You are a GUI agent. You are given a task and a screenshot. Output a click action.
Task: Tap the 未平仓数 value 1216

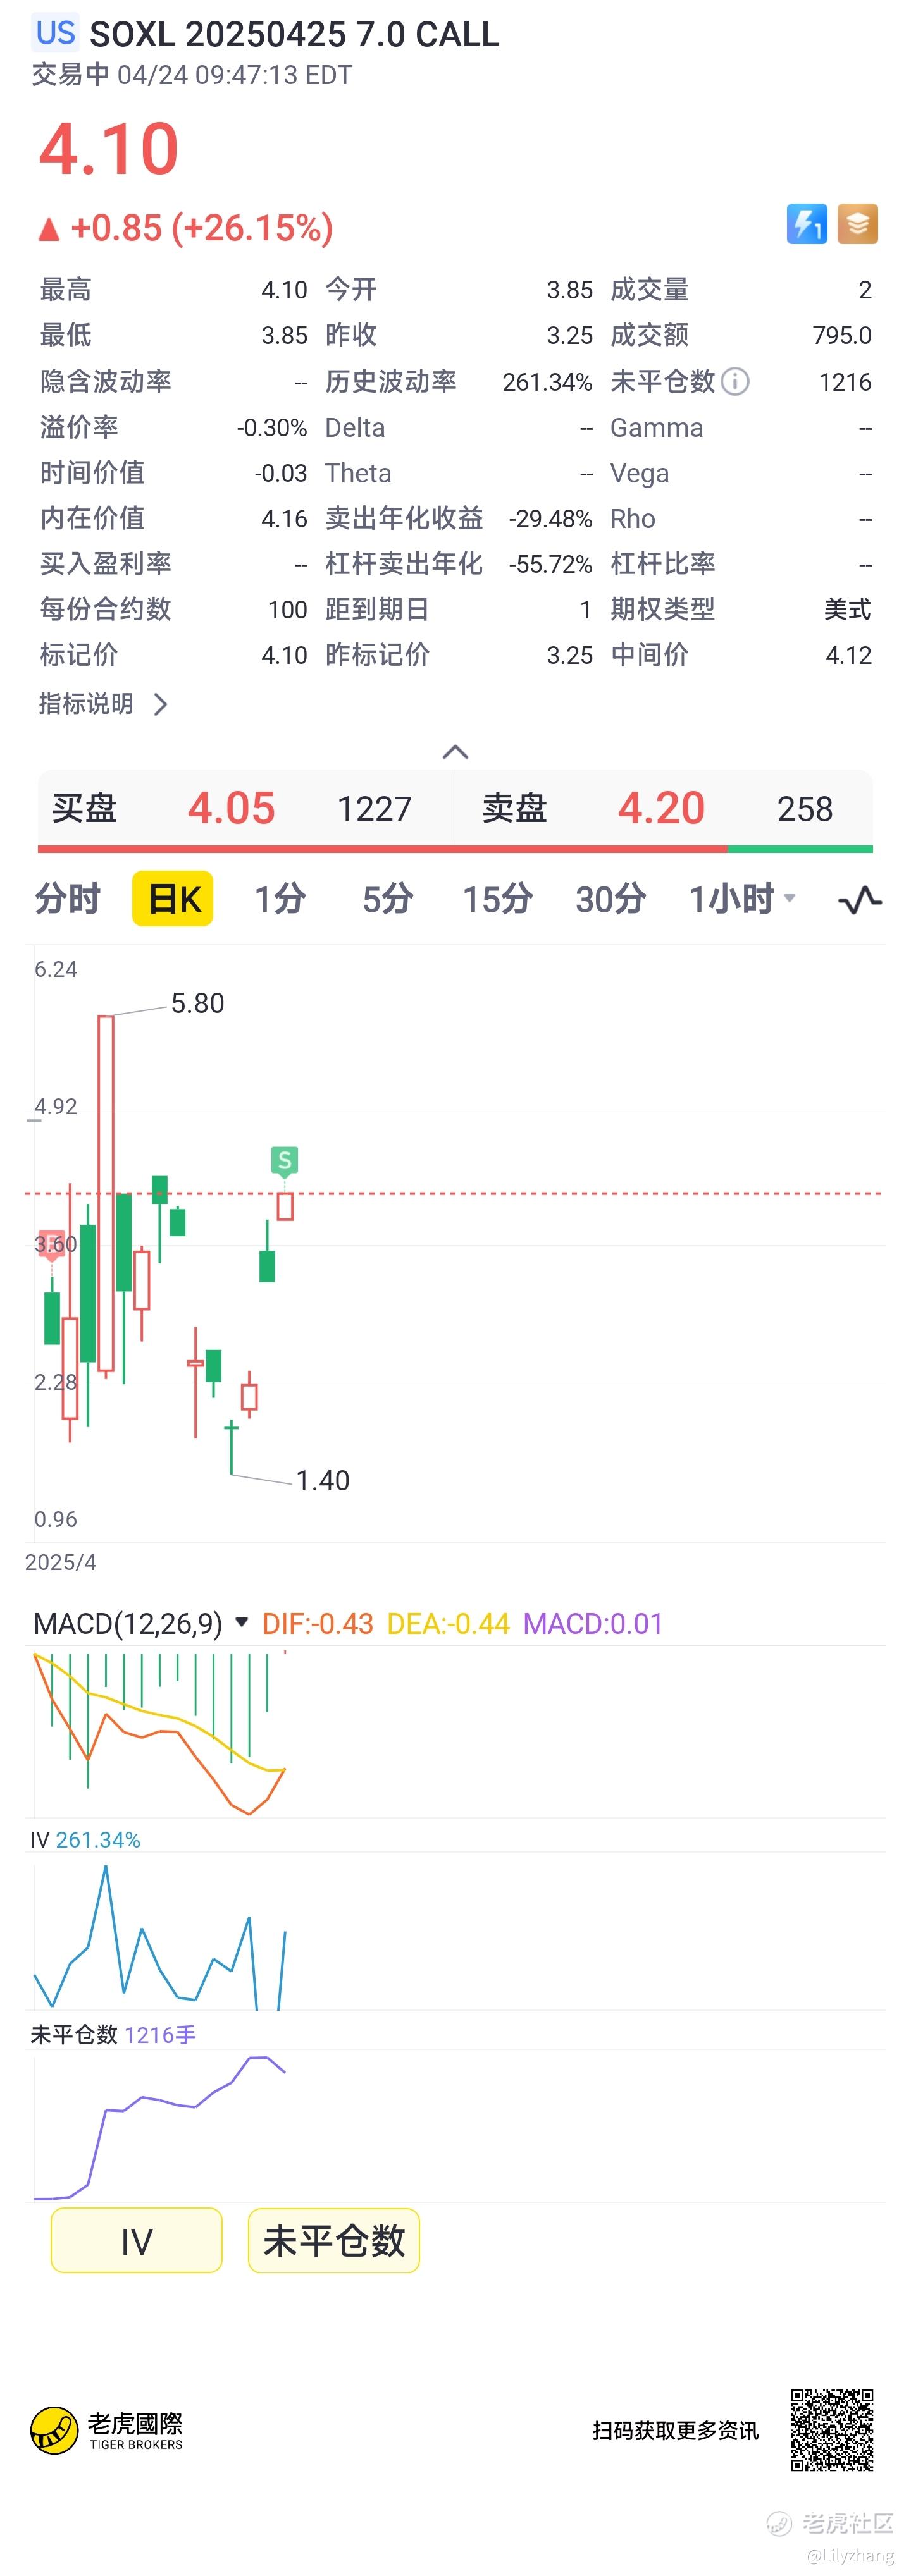coord(845,382)
